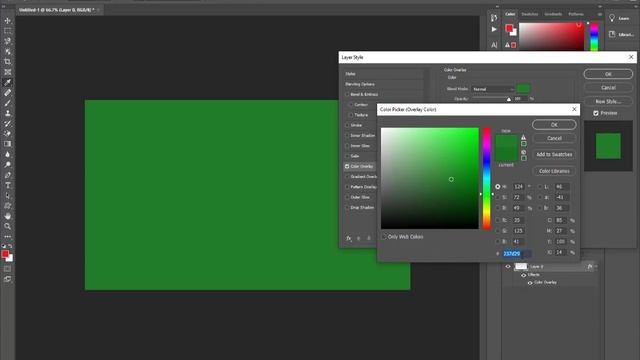This screenshot has width=640, height=360.
Task: Enable the Inner Shadow checkbox
Action: pos(347,136)
